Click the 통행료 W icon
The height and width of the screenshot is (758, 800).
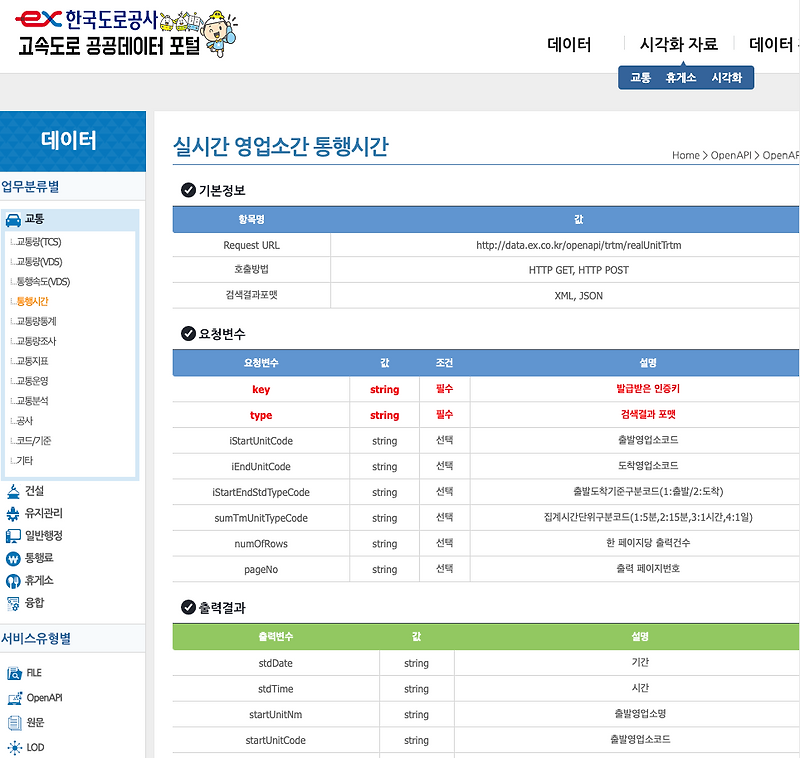(14, 559)
